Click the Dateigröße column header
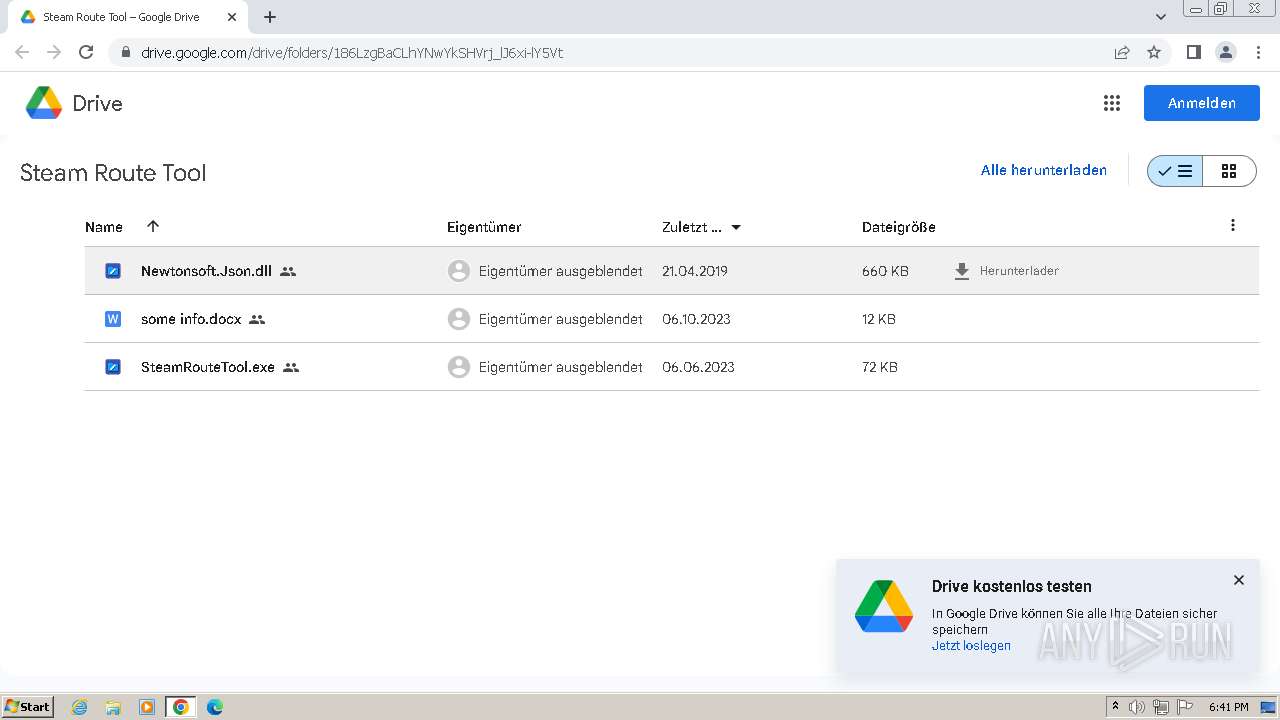The width and height of the screenshot is (1280, 720). [x=898, y=227]
